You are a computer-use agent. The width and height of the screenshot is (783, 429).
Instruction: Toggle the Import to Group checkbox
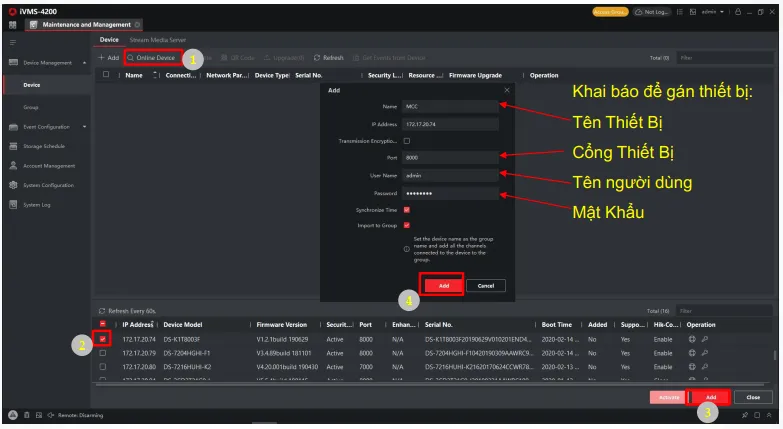[x=406, y=225]
